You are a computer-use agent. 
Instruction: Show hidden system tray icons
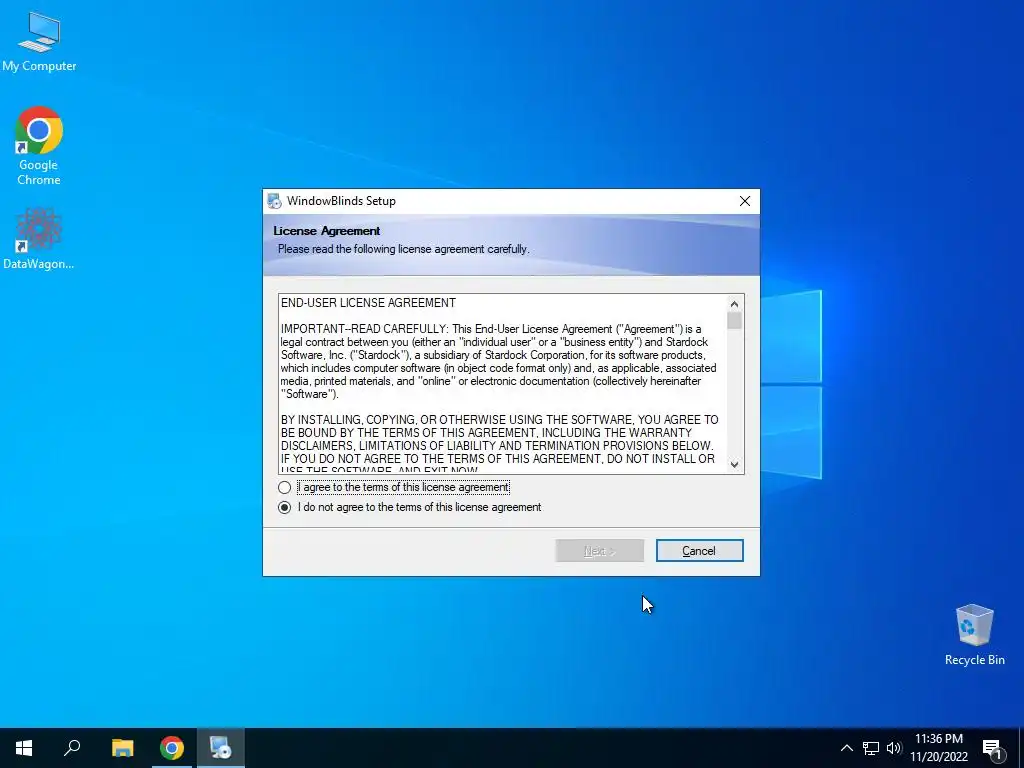(x=846, y=748)
